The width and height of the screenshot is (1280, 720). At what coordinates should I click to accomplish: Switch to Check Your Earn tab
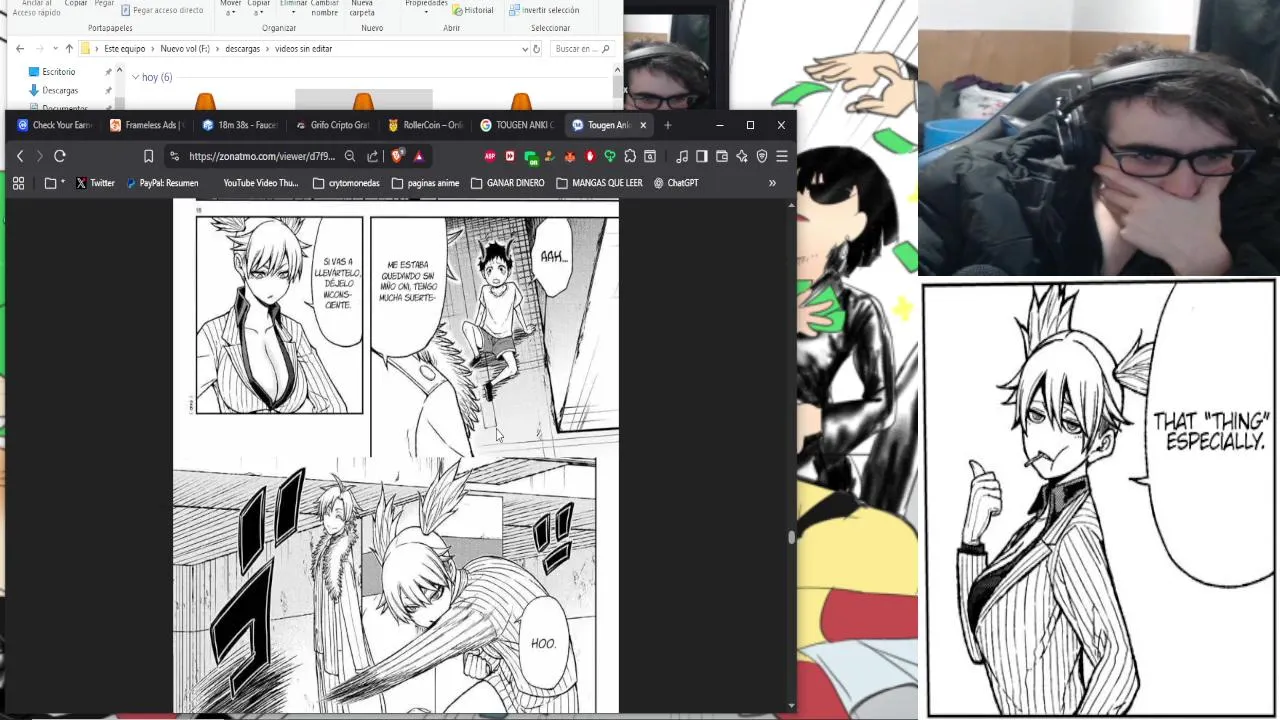54,125
